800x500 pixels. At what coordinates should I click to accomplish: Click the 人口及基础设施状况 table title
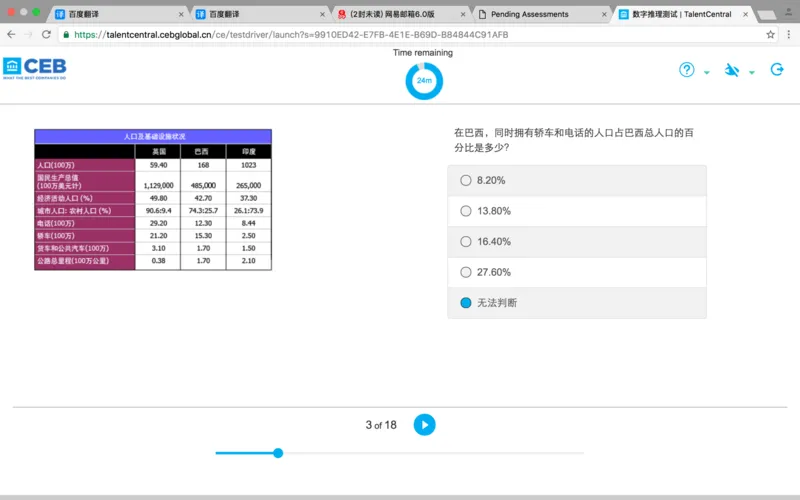pos(154,136)
